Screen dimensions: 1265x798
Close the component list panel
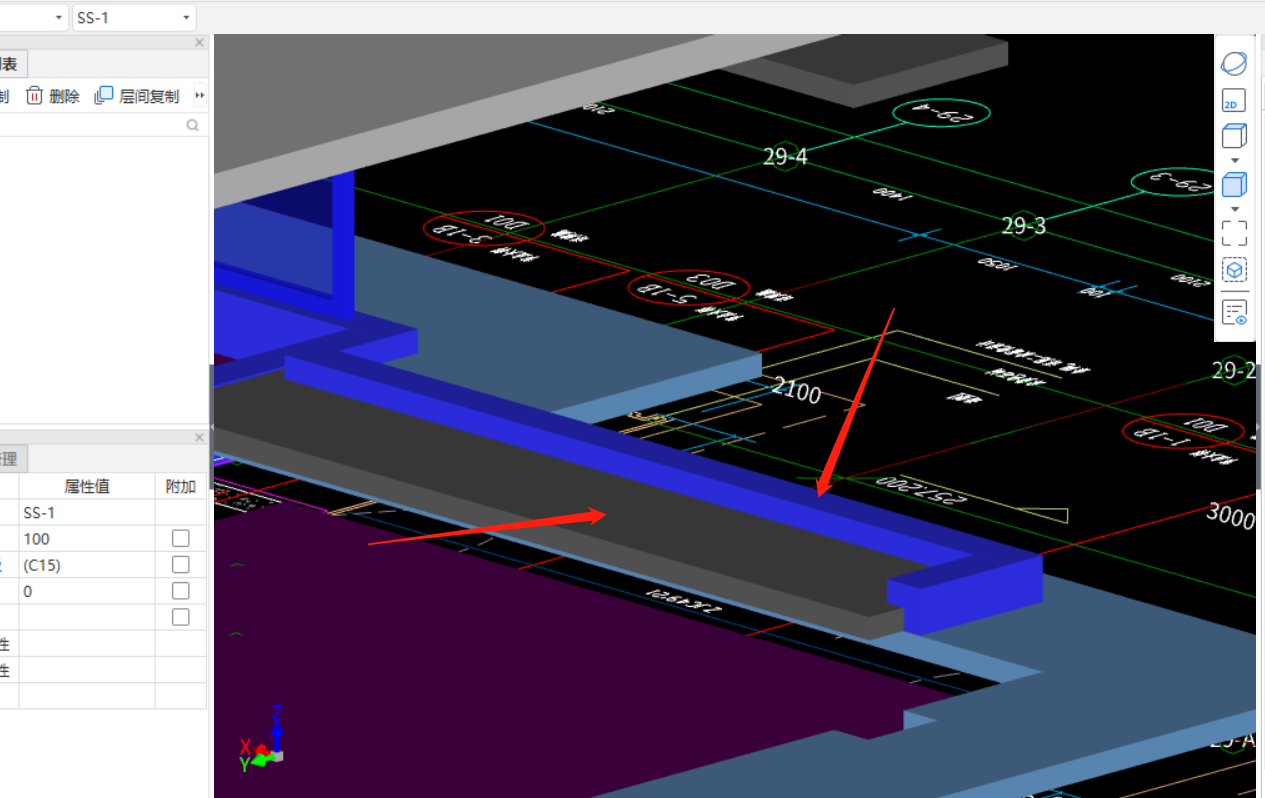pos(199,43)
